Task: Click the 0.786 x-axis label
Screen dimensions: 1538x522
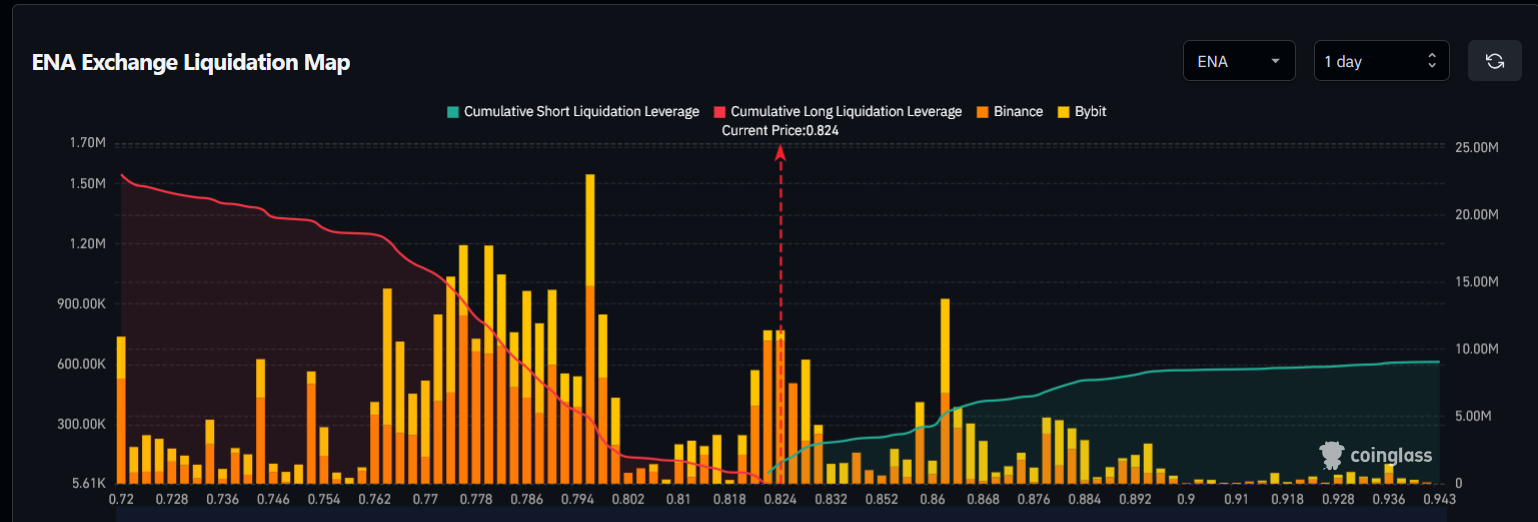Action: 527,498
